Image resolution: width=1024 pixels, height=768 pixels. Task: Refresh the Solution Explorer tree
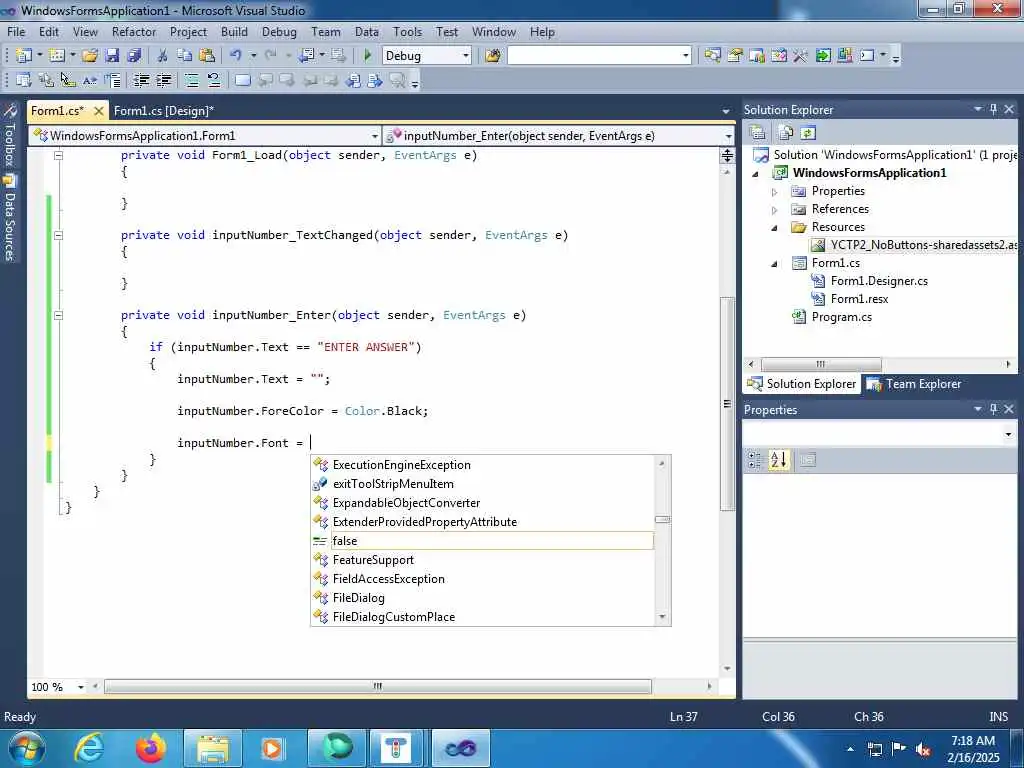[x=808, y=133]
